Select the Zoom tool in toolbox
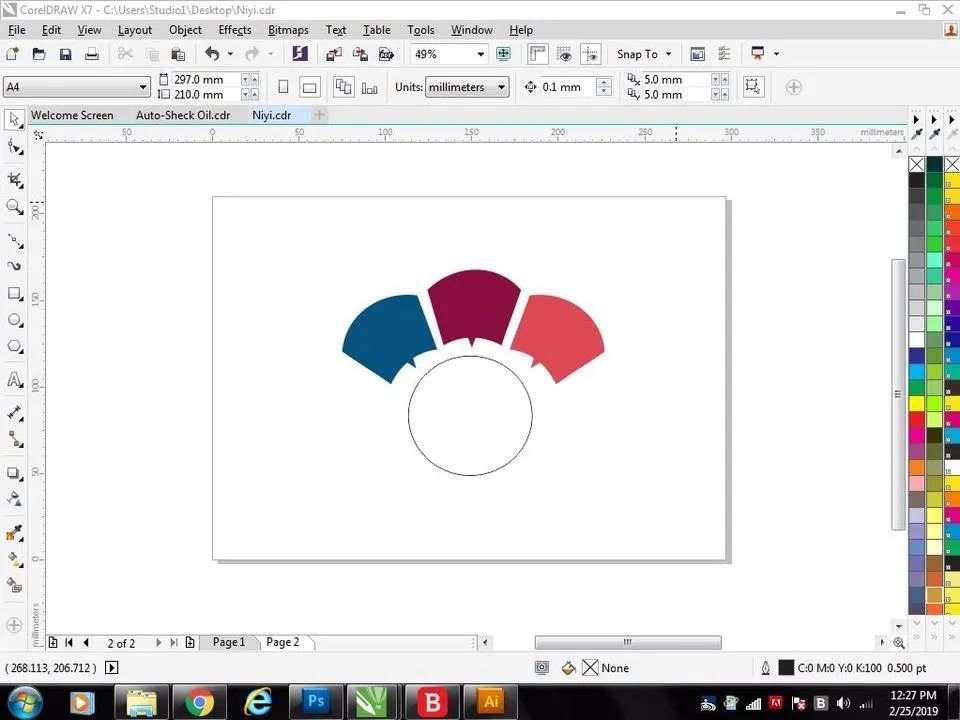This screenshot has height=720, width=960. tap(14, 207)
